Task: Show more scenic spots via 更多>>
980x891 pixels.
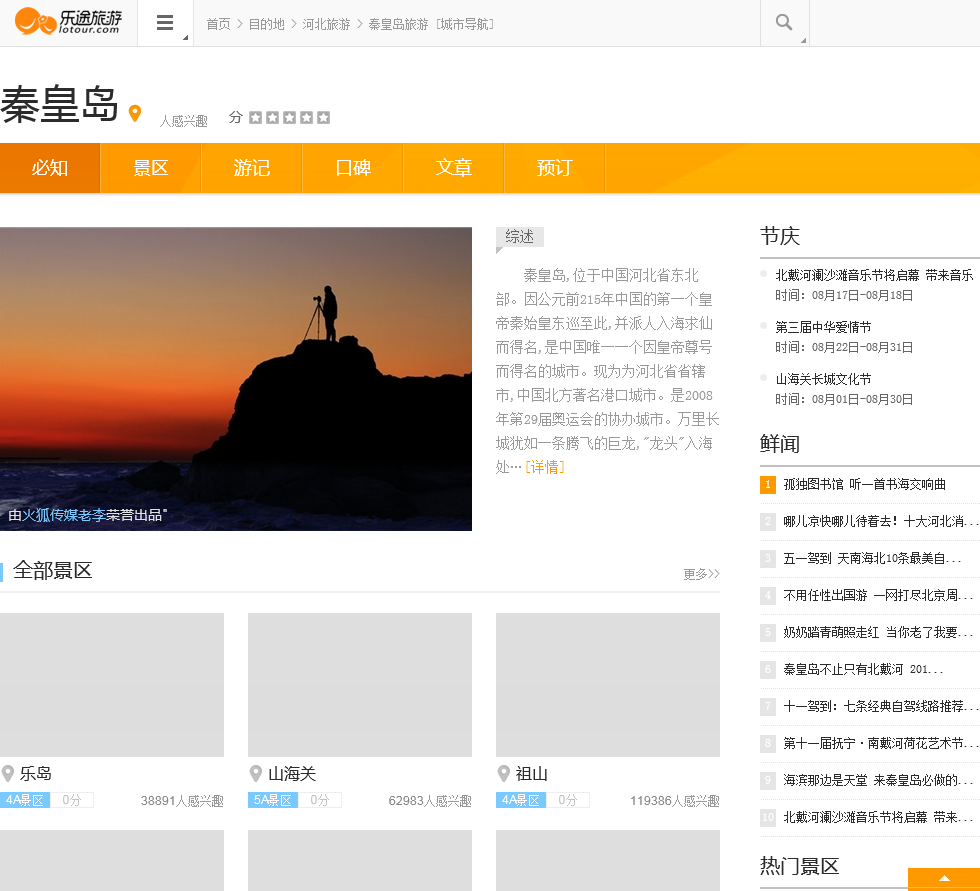Action: [701, 574]
